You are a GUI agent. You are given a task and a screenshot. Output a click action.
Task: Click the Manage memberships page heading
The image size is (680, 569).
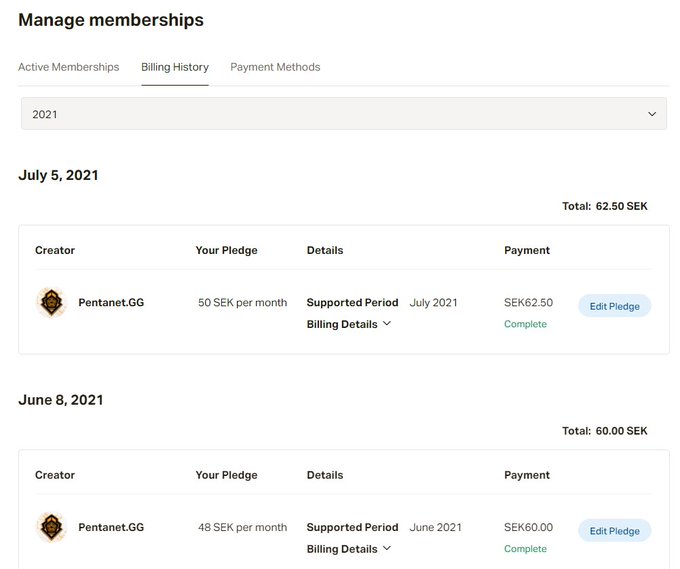[x=111, y=20]
